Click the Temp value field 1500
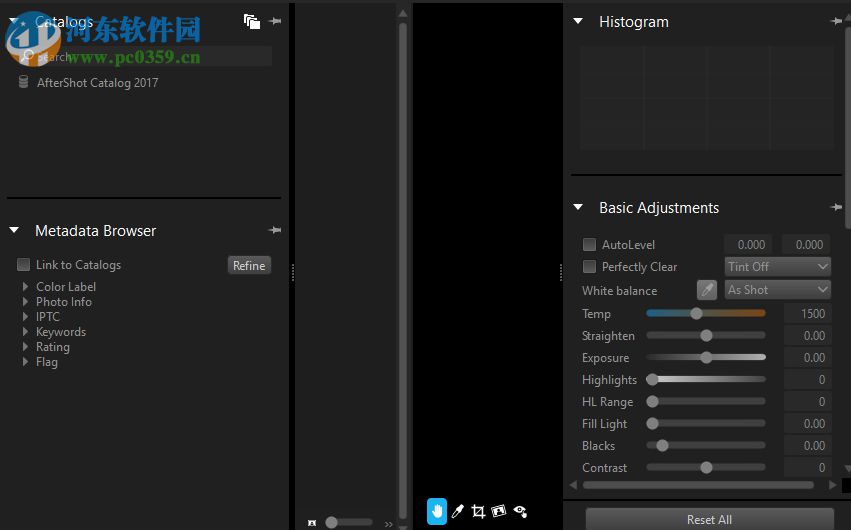The image size is (851, 530). (808, 314)
